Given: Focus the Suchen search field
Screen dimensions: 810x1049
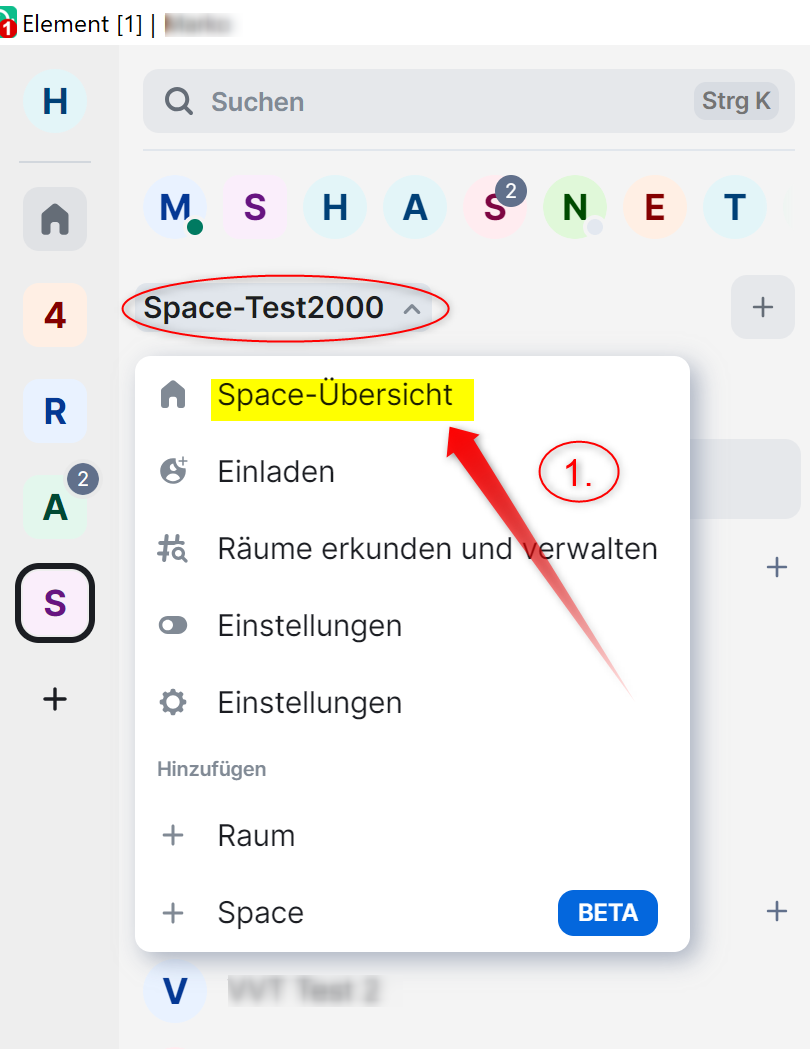Looking at the screenshot, I should [x=468, y=101].
